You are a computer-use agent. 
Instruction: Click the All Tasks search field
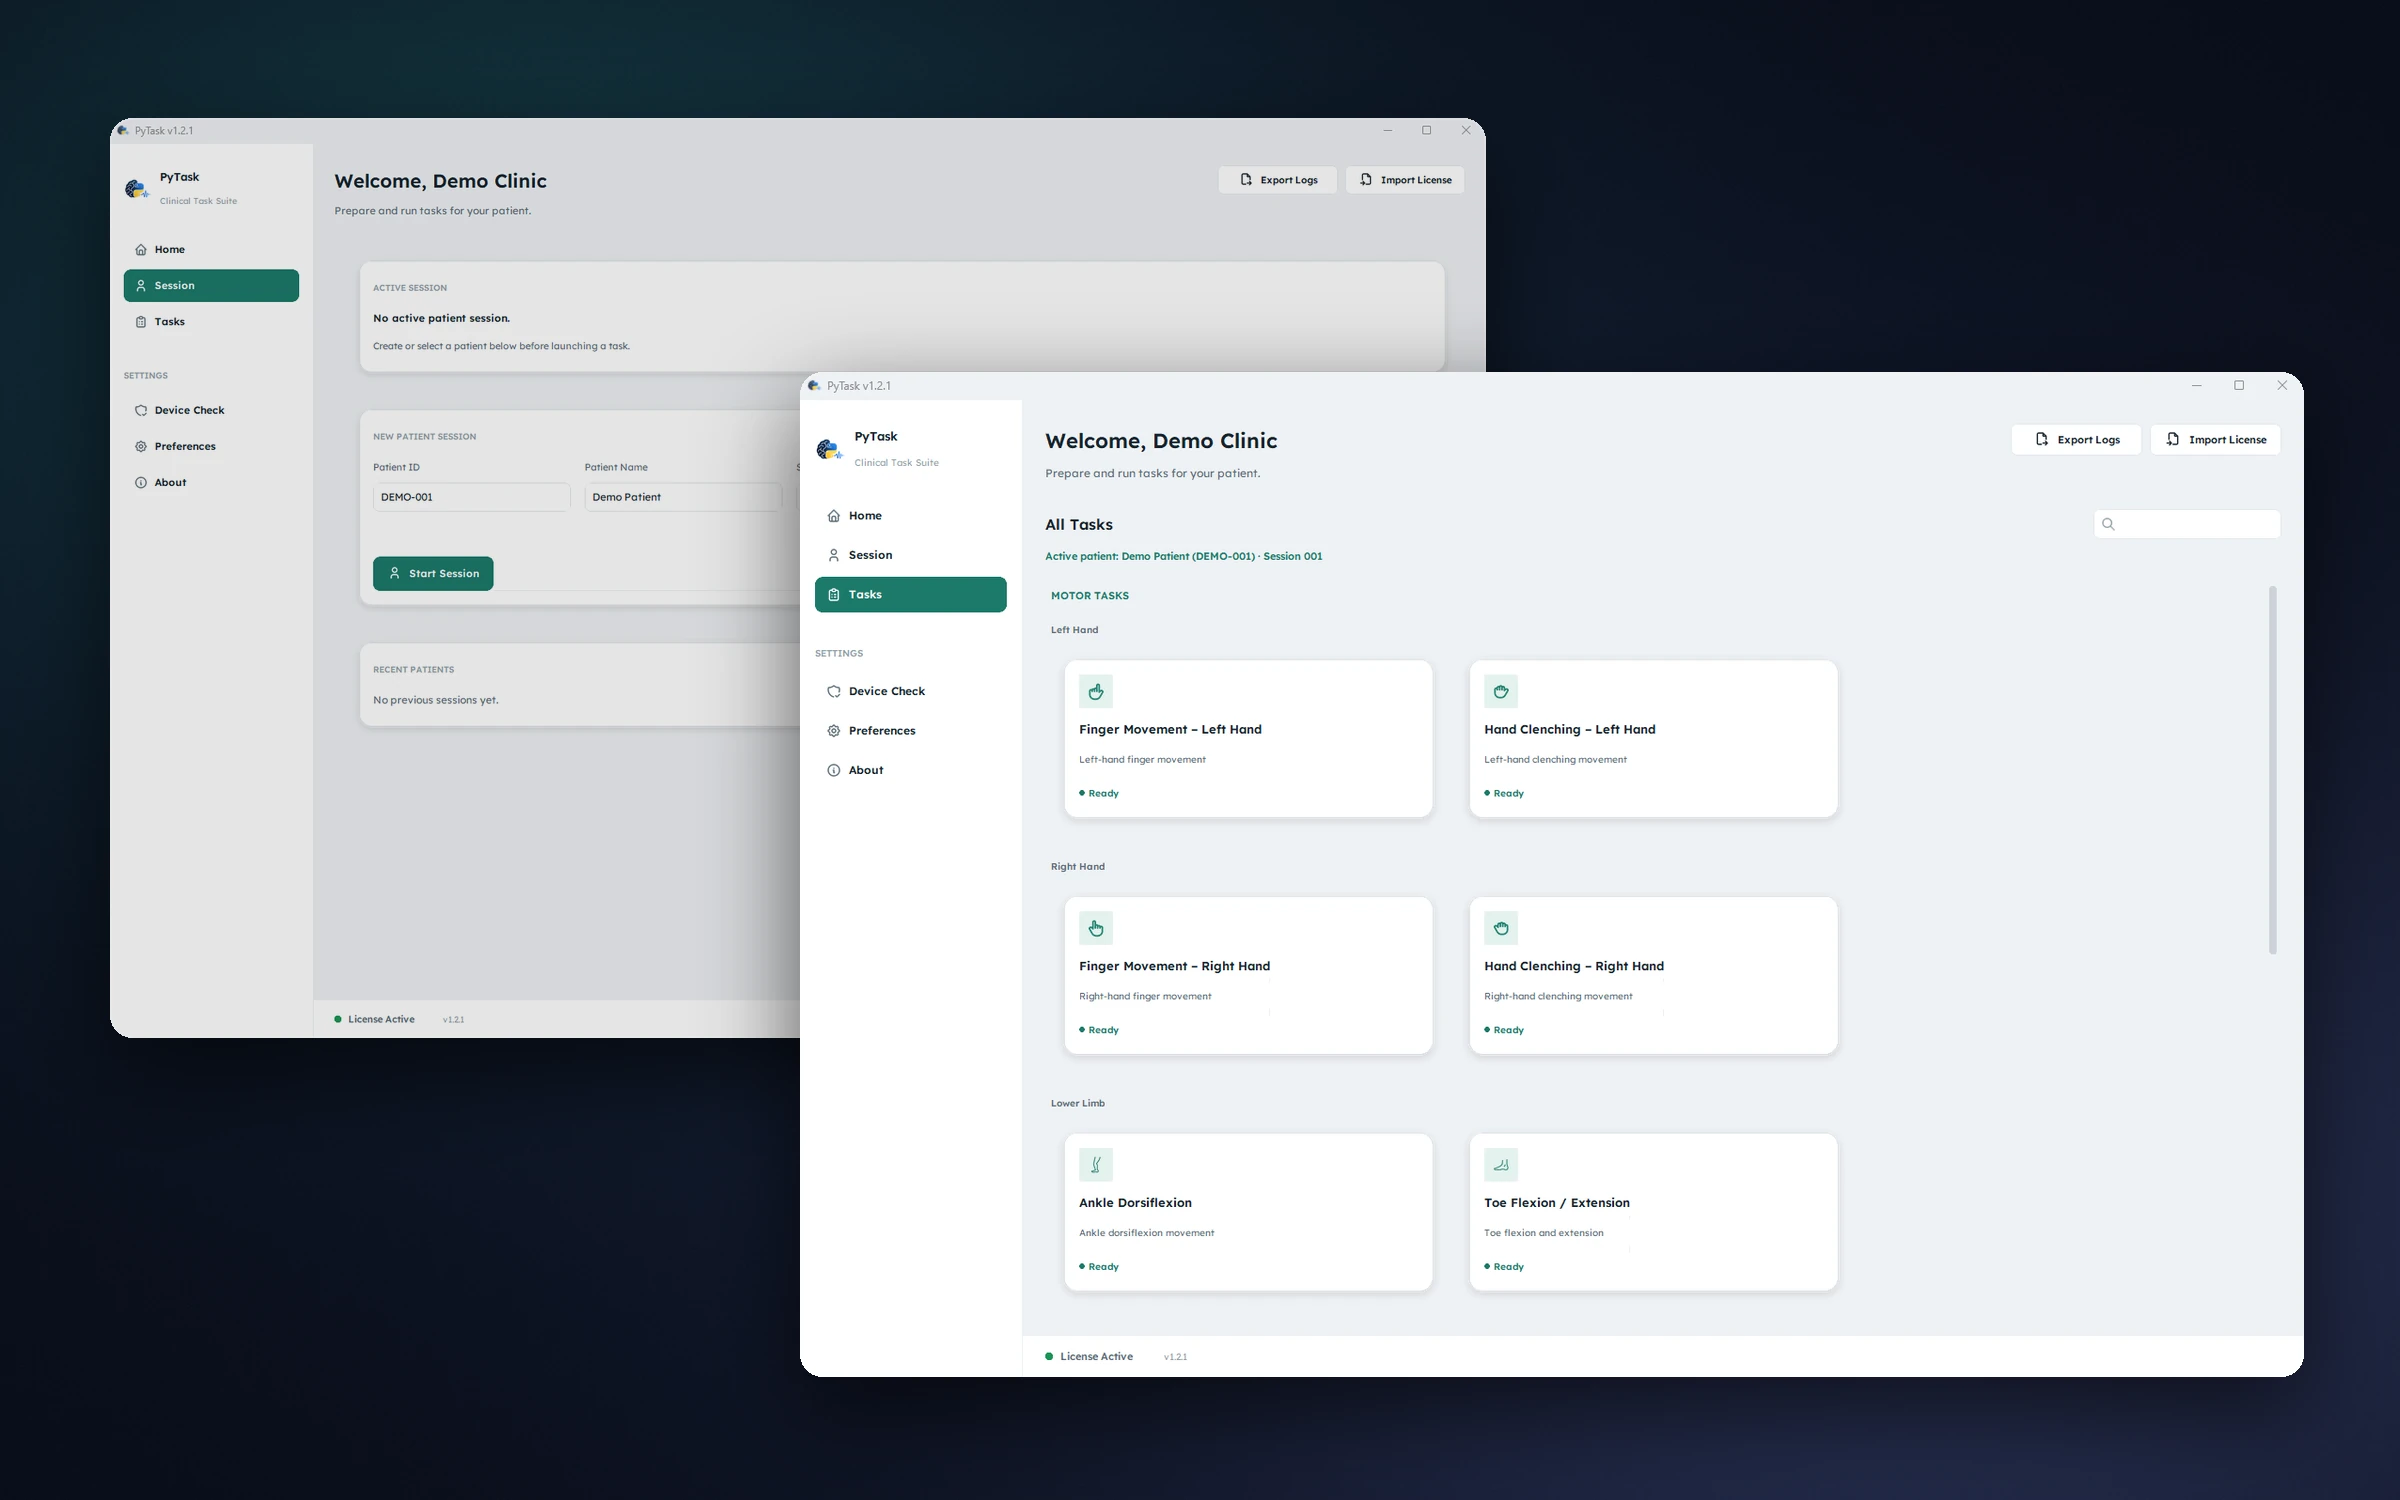[2187, 524]
